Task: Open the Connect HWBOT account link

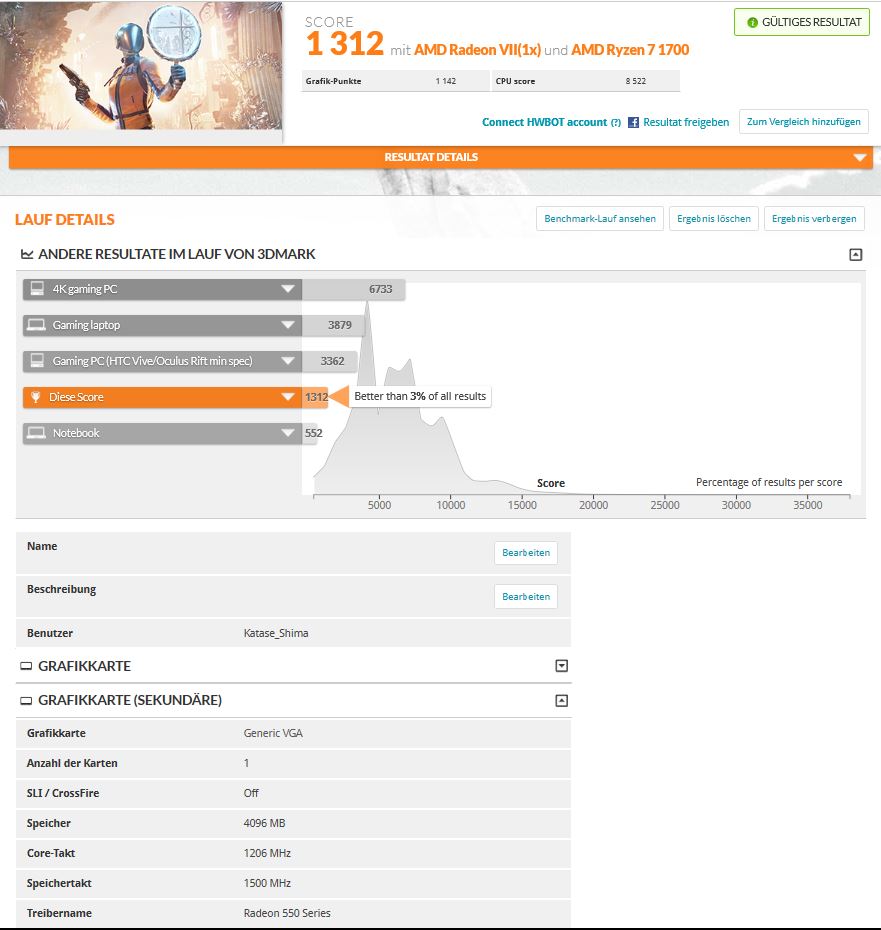Action: [x=544, y=122]
